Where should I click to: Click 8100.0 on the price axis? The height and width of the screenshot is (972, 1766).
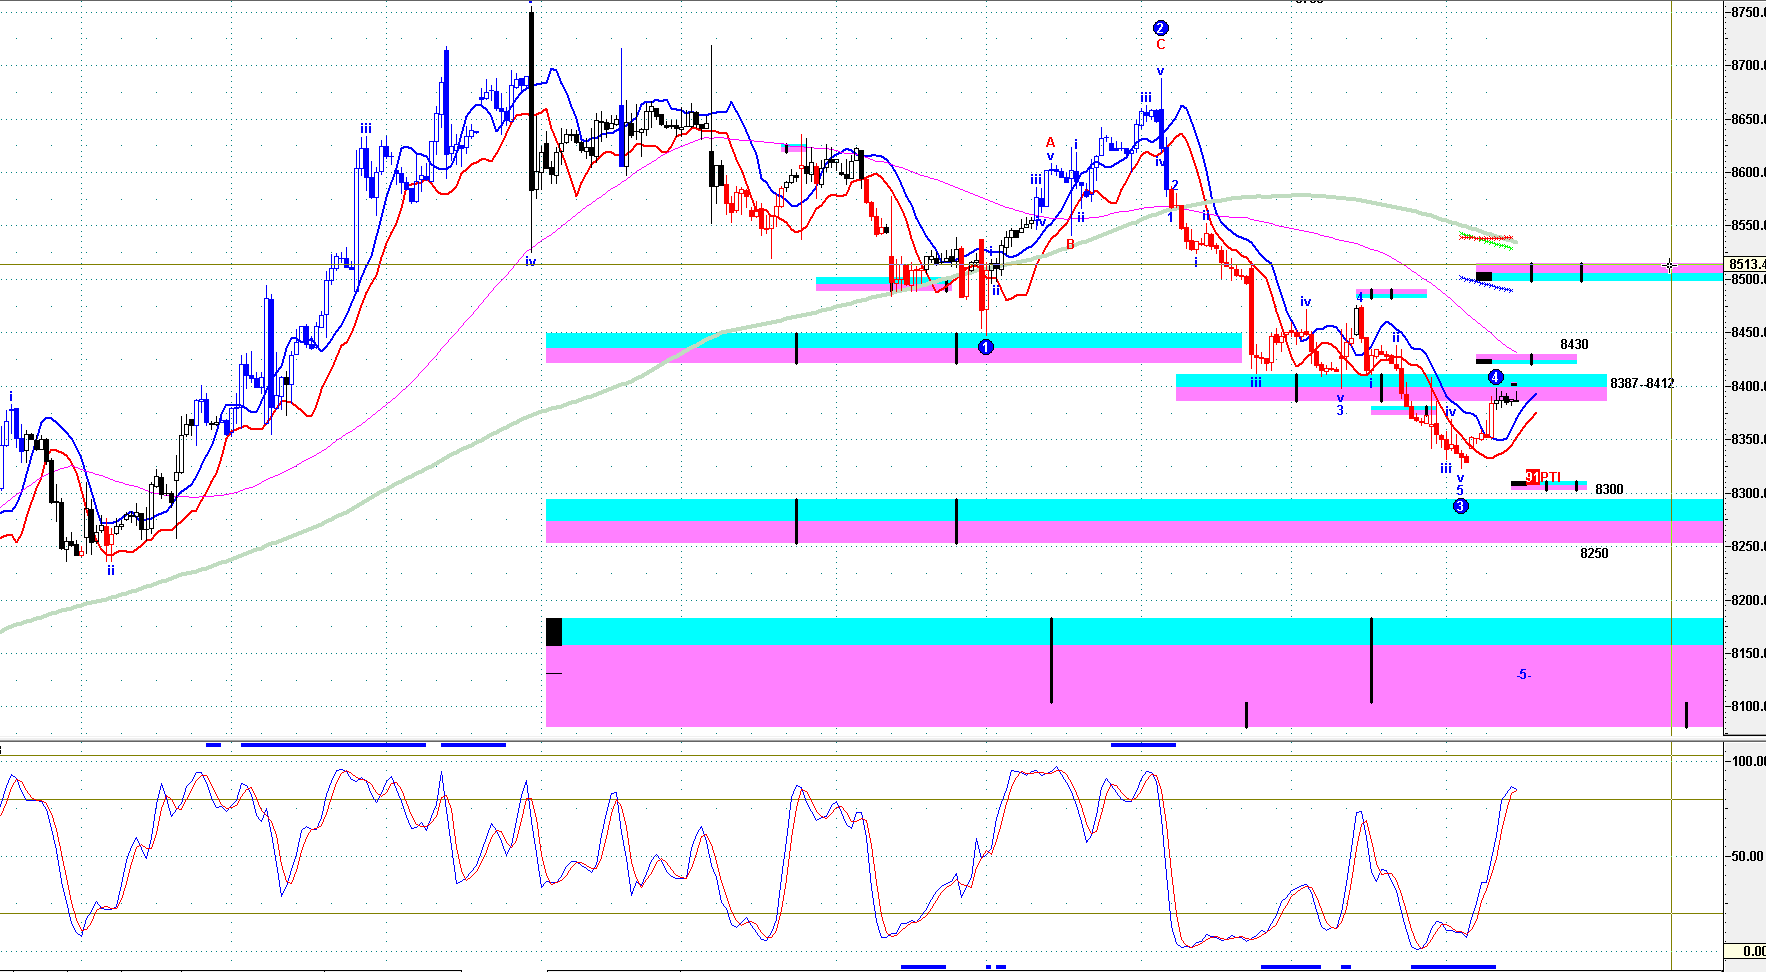point(1748,706)
